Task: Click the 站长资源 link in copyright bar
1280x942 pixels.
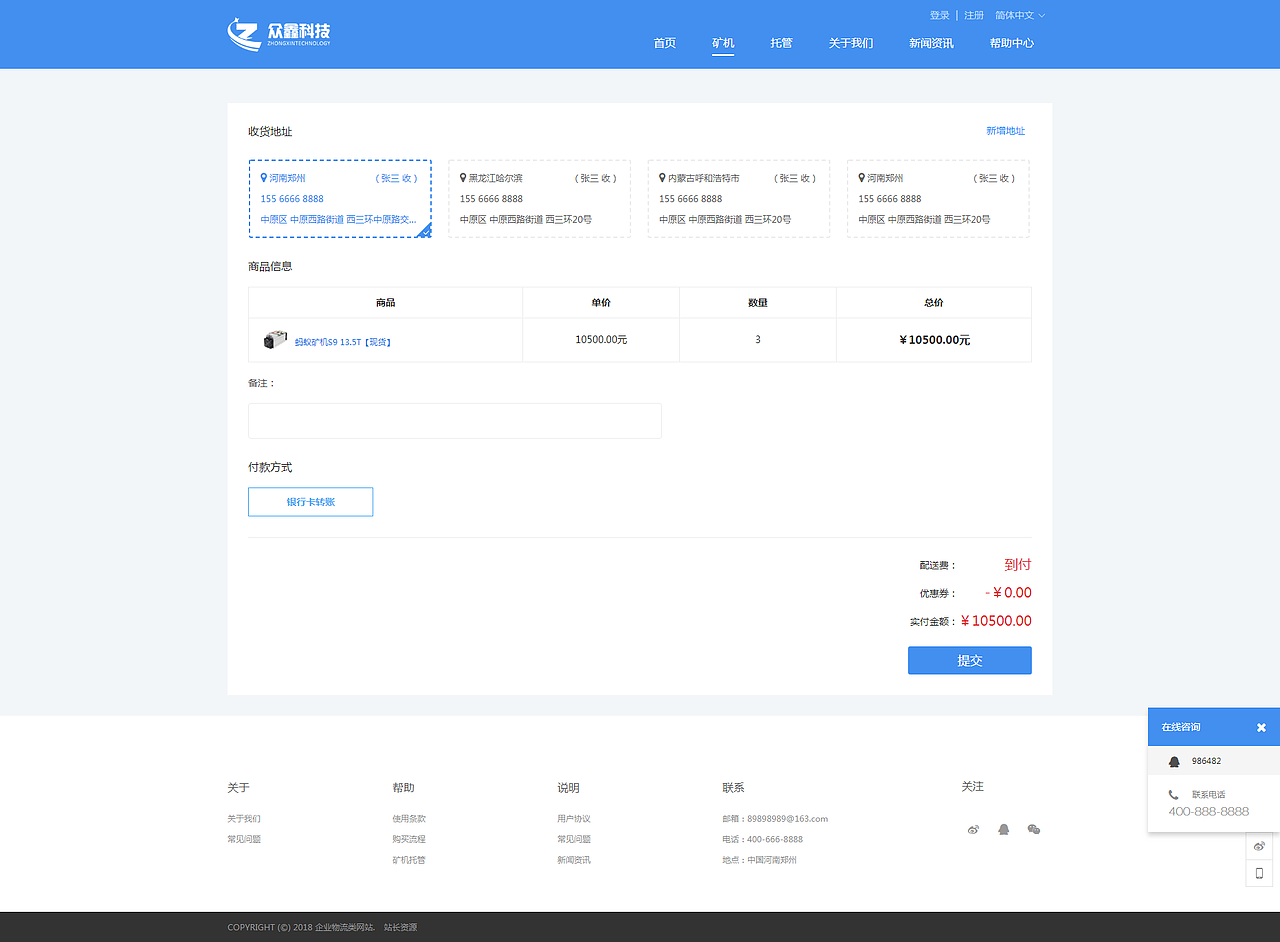Action: (x=400, y=927)
